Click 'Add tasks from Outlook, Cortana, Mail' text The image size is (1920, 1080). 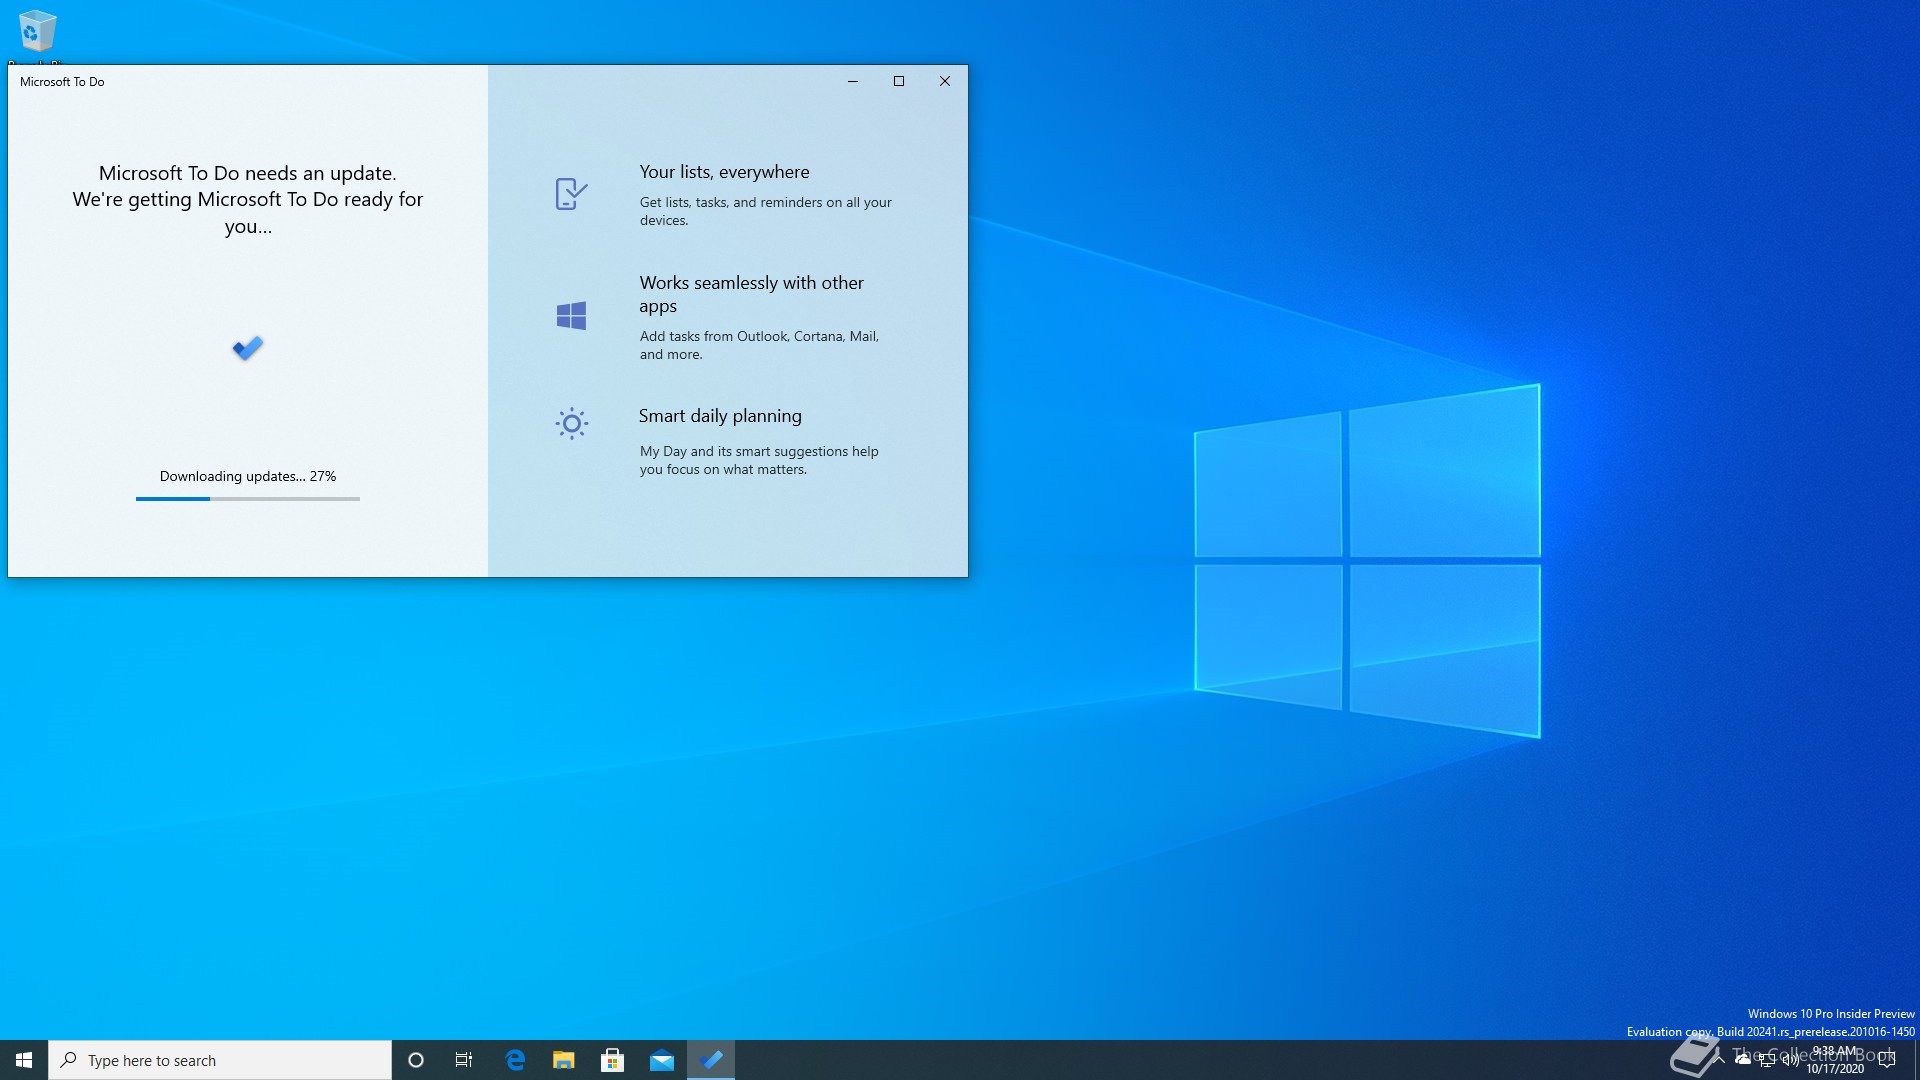pyautogui.click(x=759, y=345)
